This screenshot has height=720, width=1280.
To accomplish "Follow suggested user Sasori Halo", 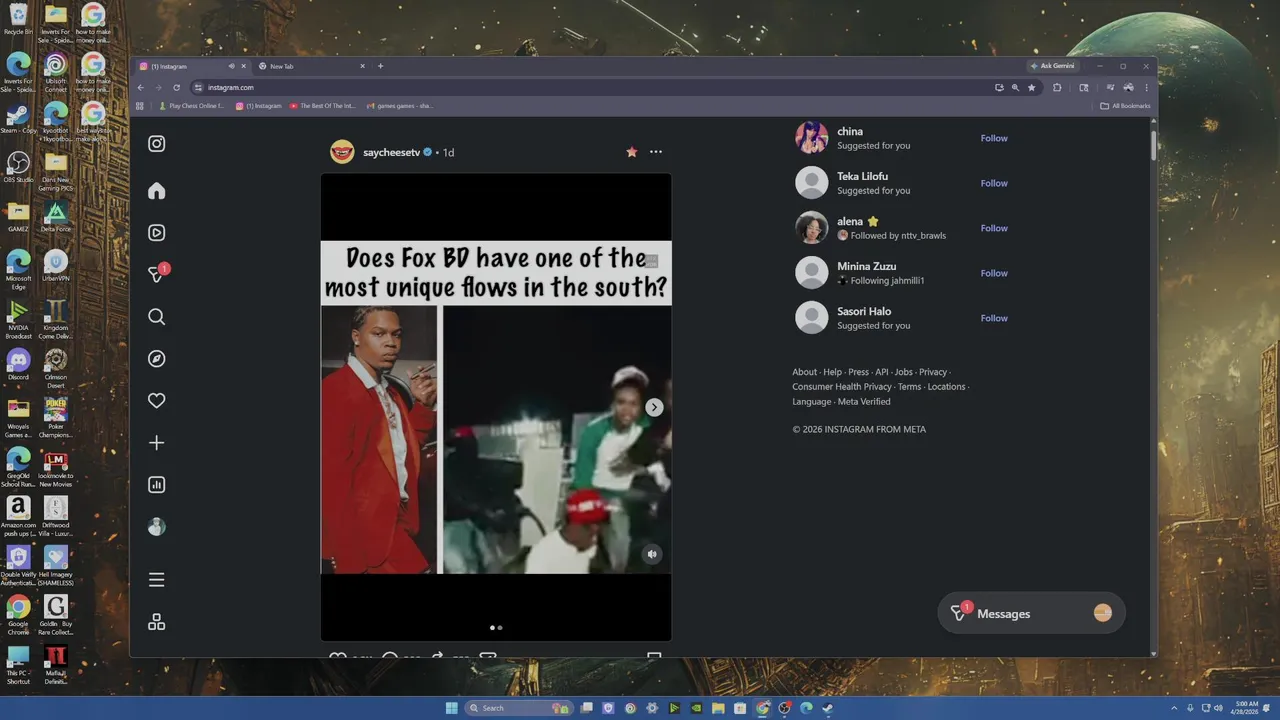I will coord(994,318).
